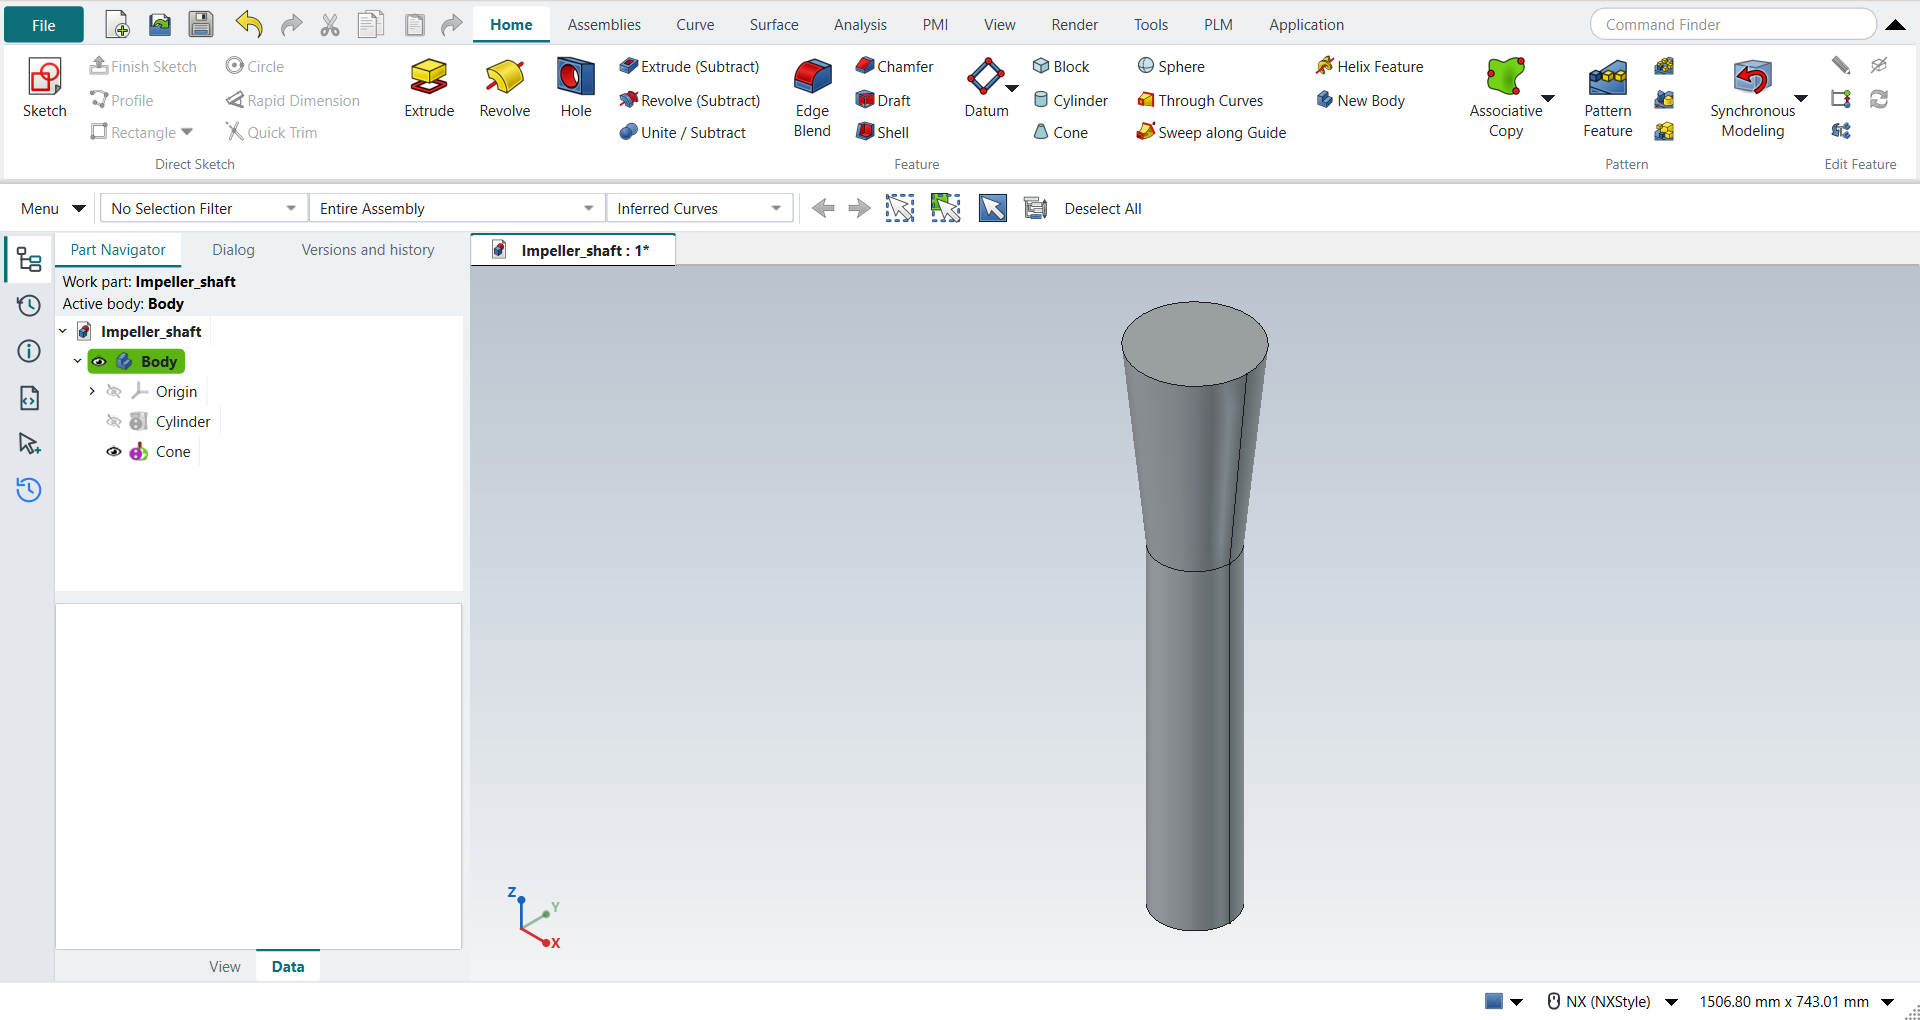
Task: Insert a Sphere primitive
Action: coord(1171,66)
